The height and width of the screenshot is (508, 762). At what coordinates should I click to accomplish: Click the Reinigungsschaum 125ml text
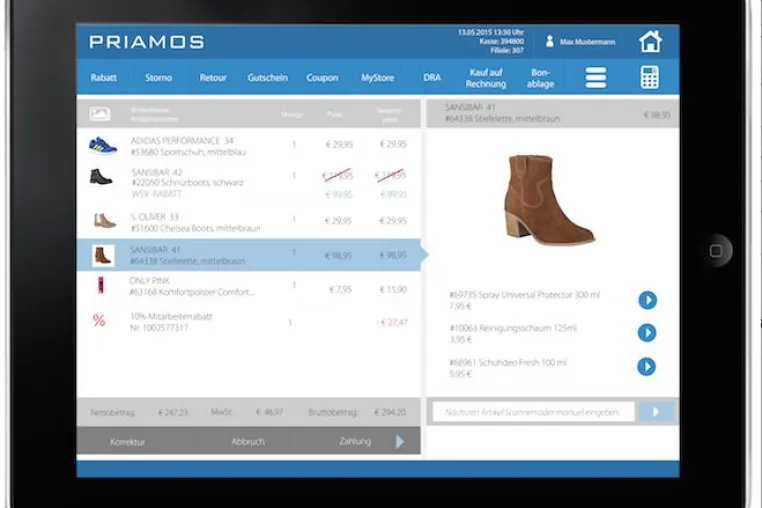coord(513,328)
